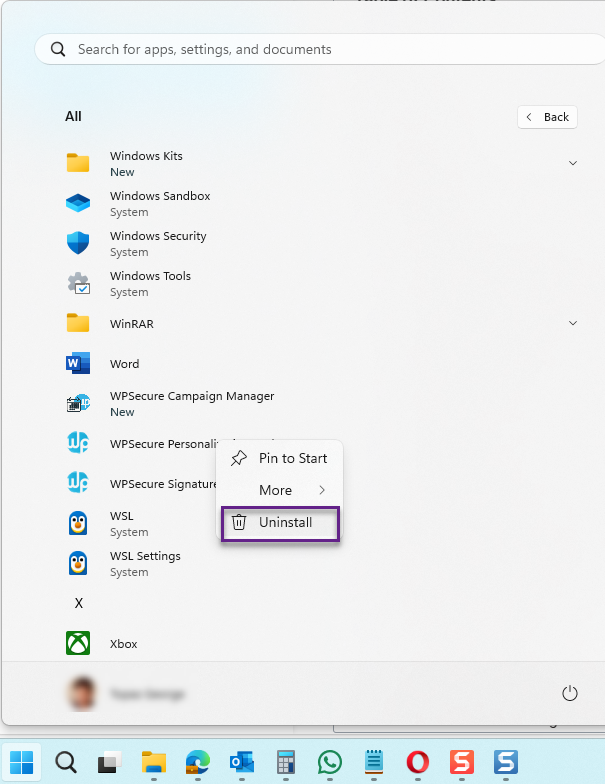The height and width of the screenshot is (784, 605).
Task: Open File Explorer from the taskbar
Action: point(154,762)
